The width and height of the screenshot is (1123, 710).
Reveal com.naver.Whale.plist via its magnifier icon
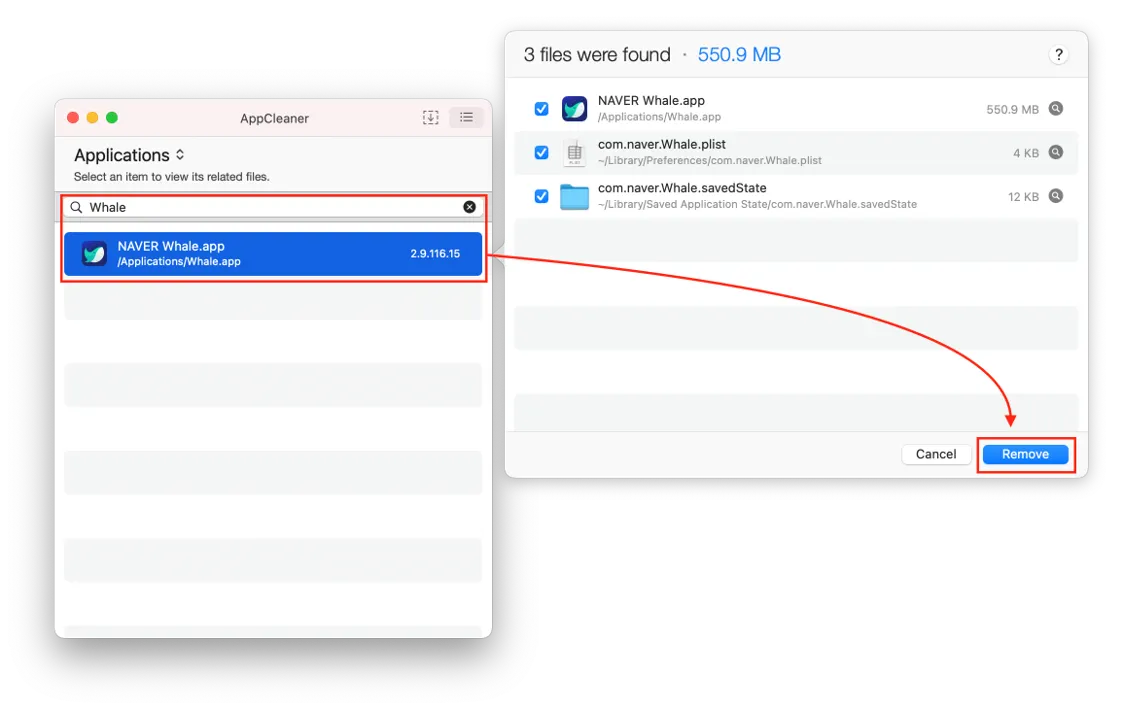click(1056, 152)
